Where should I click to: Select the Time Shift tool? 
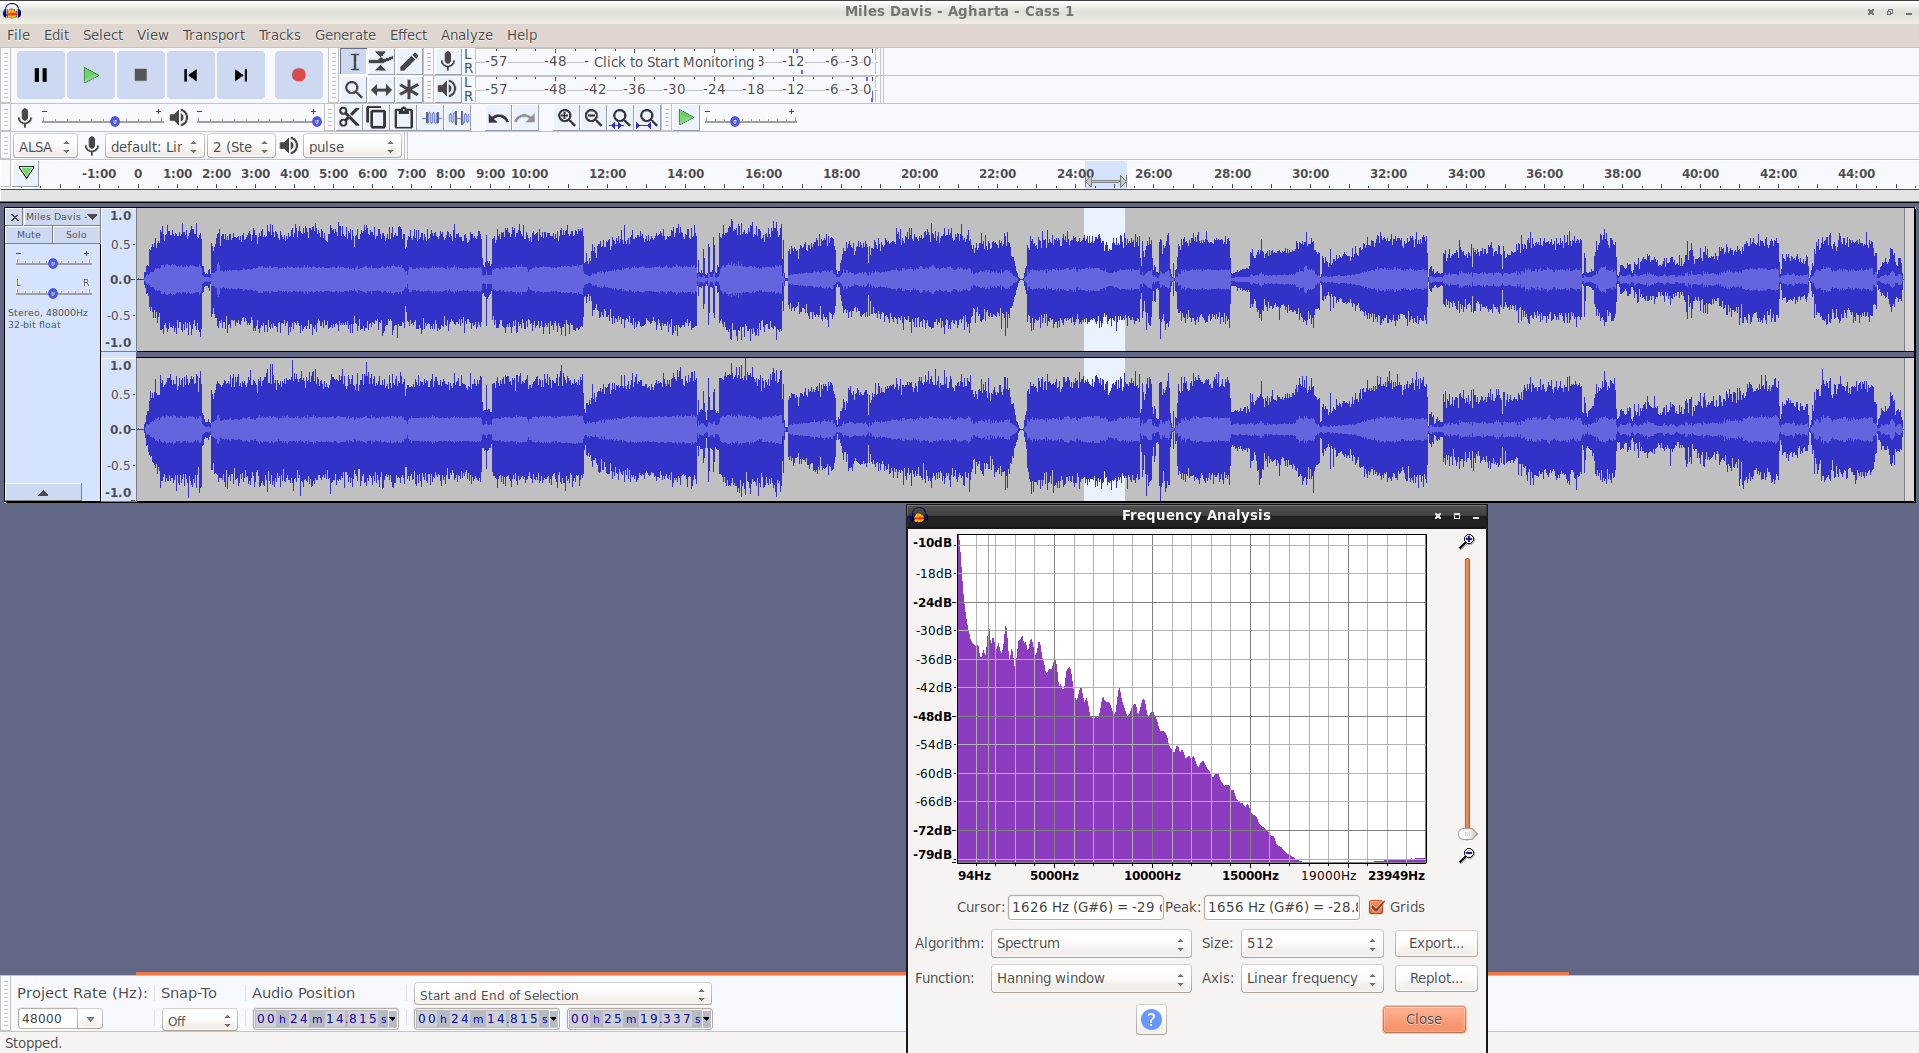pos(381,89)
